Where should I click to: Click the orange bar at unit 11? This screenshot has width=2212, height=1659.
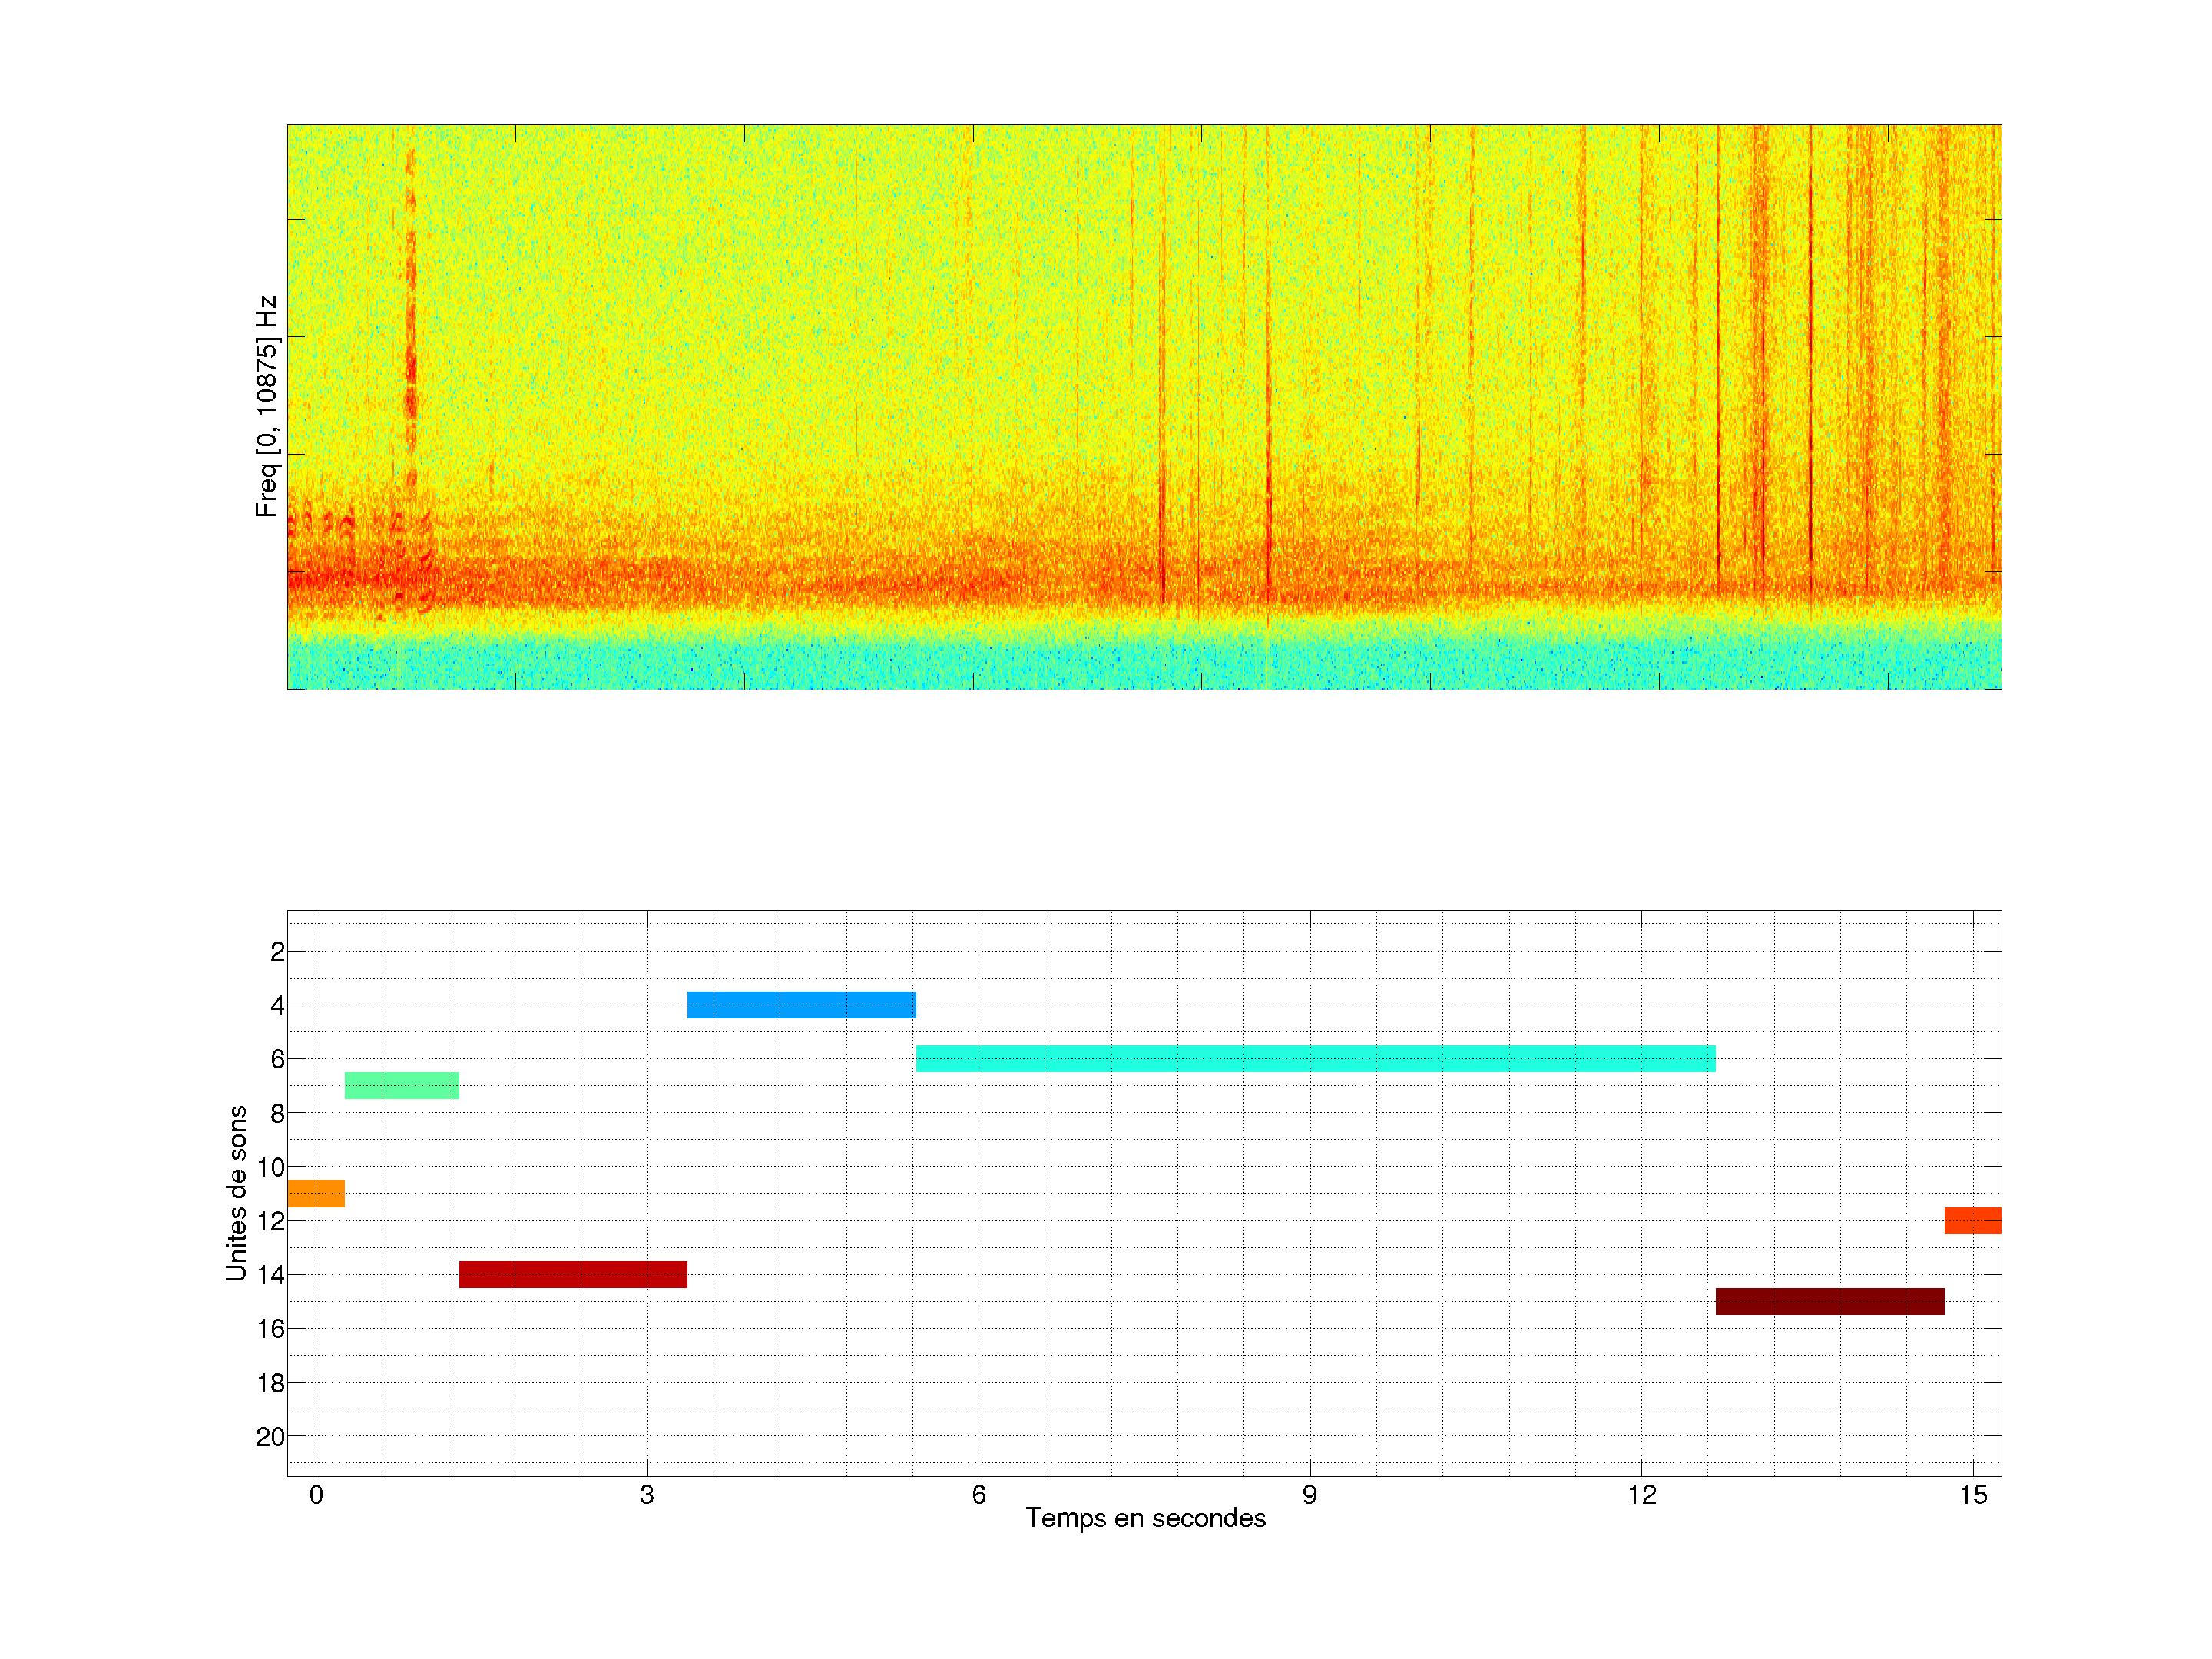316,1194
